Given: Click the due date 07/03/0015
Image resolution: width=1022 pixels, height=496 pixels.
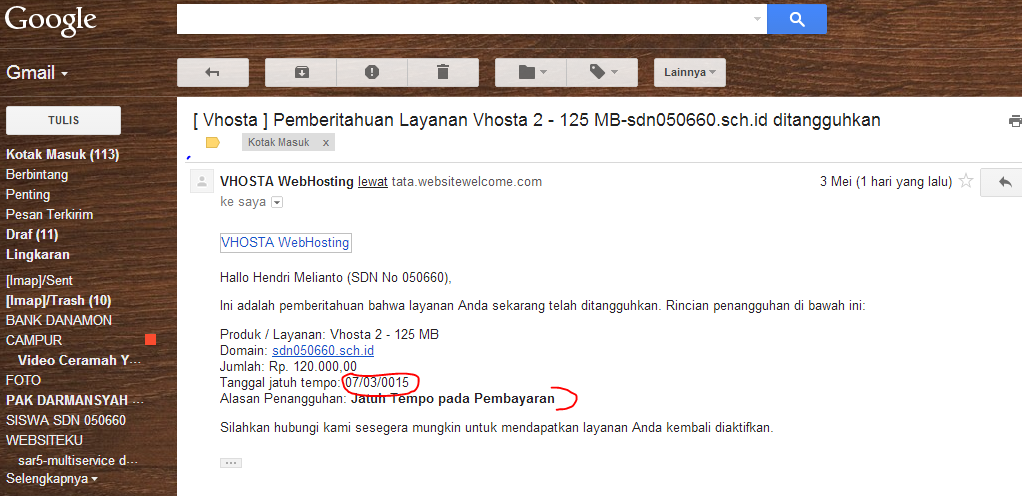Looking at the screenshot, I should coord(377,383).
